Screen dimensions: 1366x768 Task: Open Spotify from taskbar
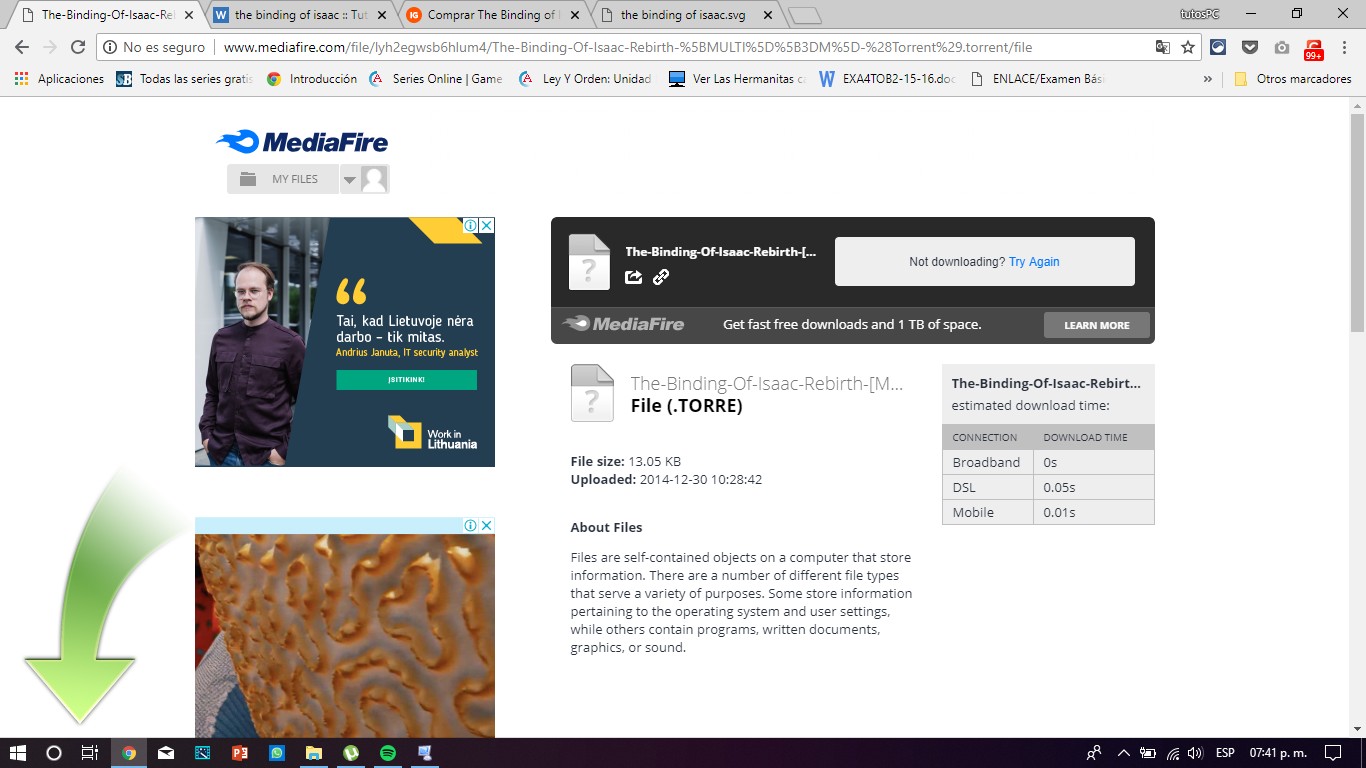tap(388, 753)
